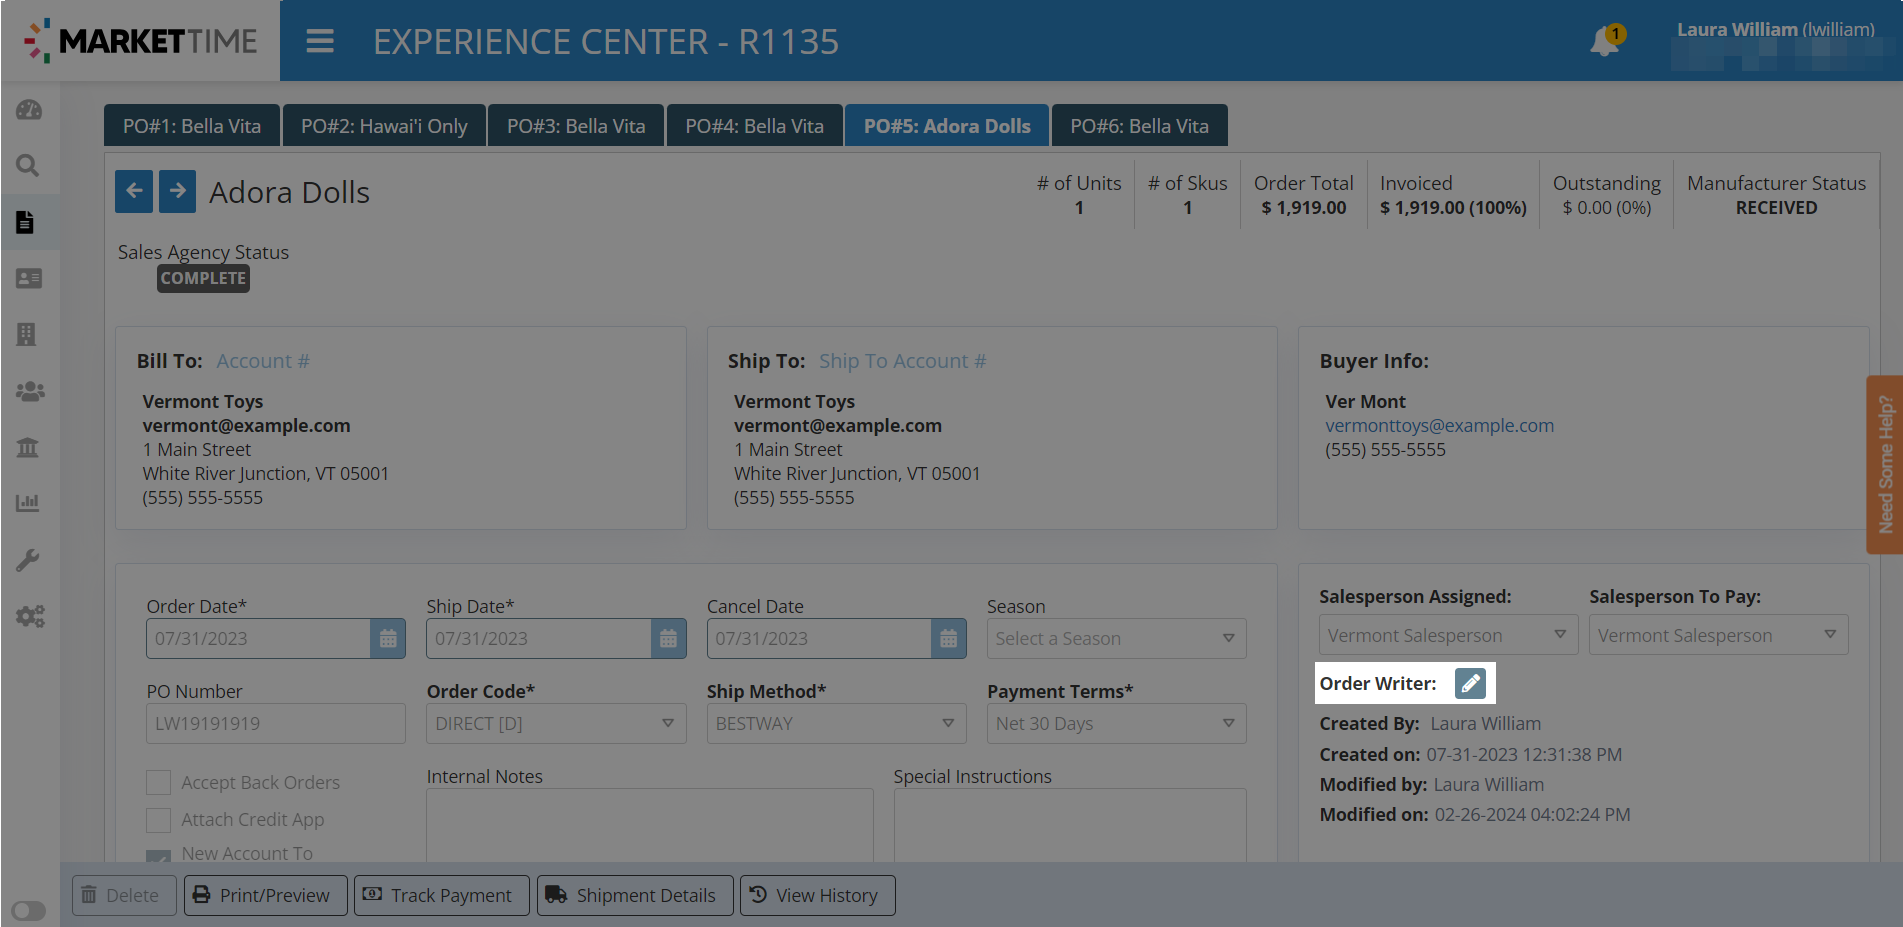Switch to PO#2: Hawai'i Only tab
This screenshot has height=927, width=1903.
coord(384,126)
